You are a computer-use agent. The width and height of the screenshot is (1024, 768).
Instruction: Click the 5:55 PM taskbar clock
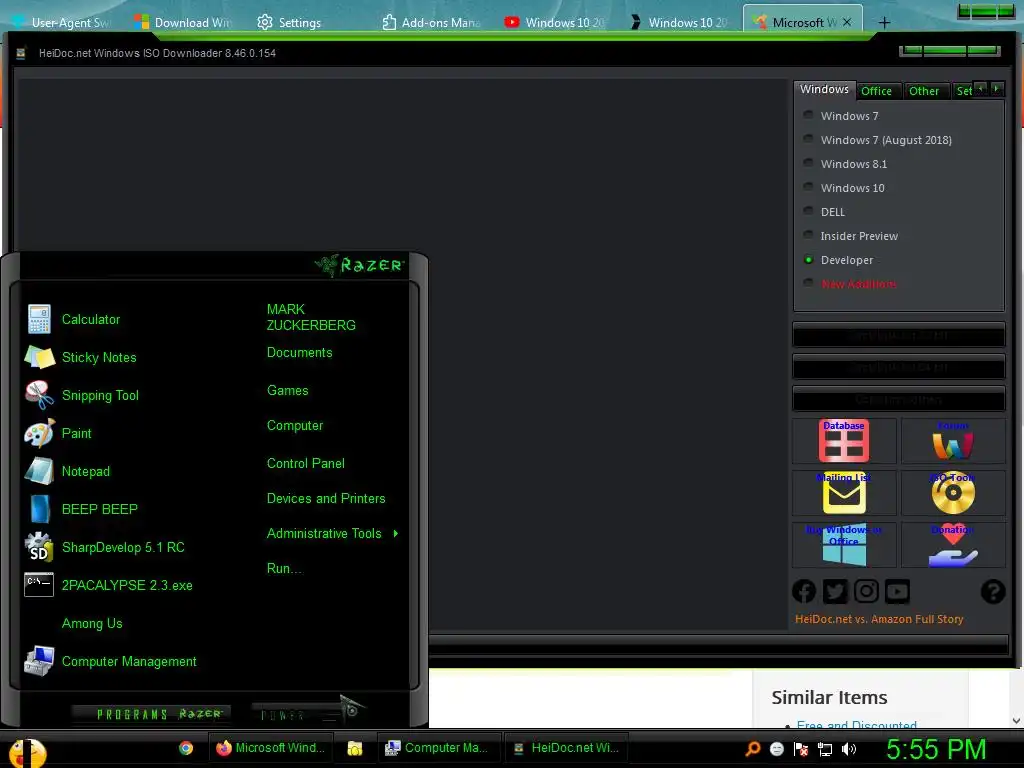click(936, 749)
